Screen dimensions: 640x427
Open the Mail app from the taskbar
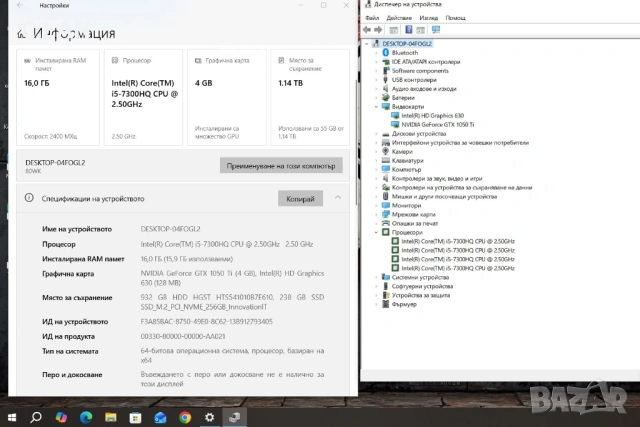pos(160,417)
